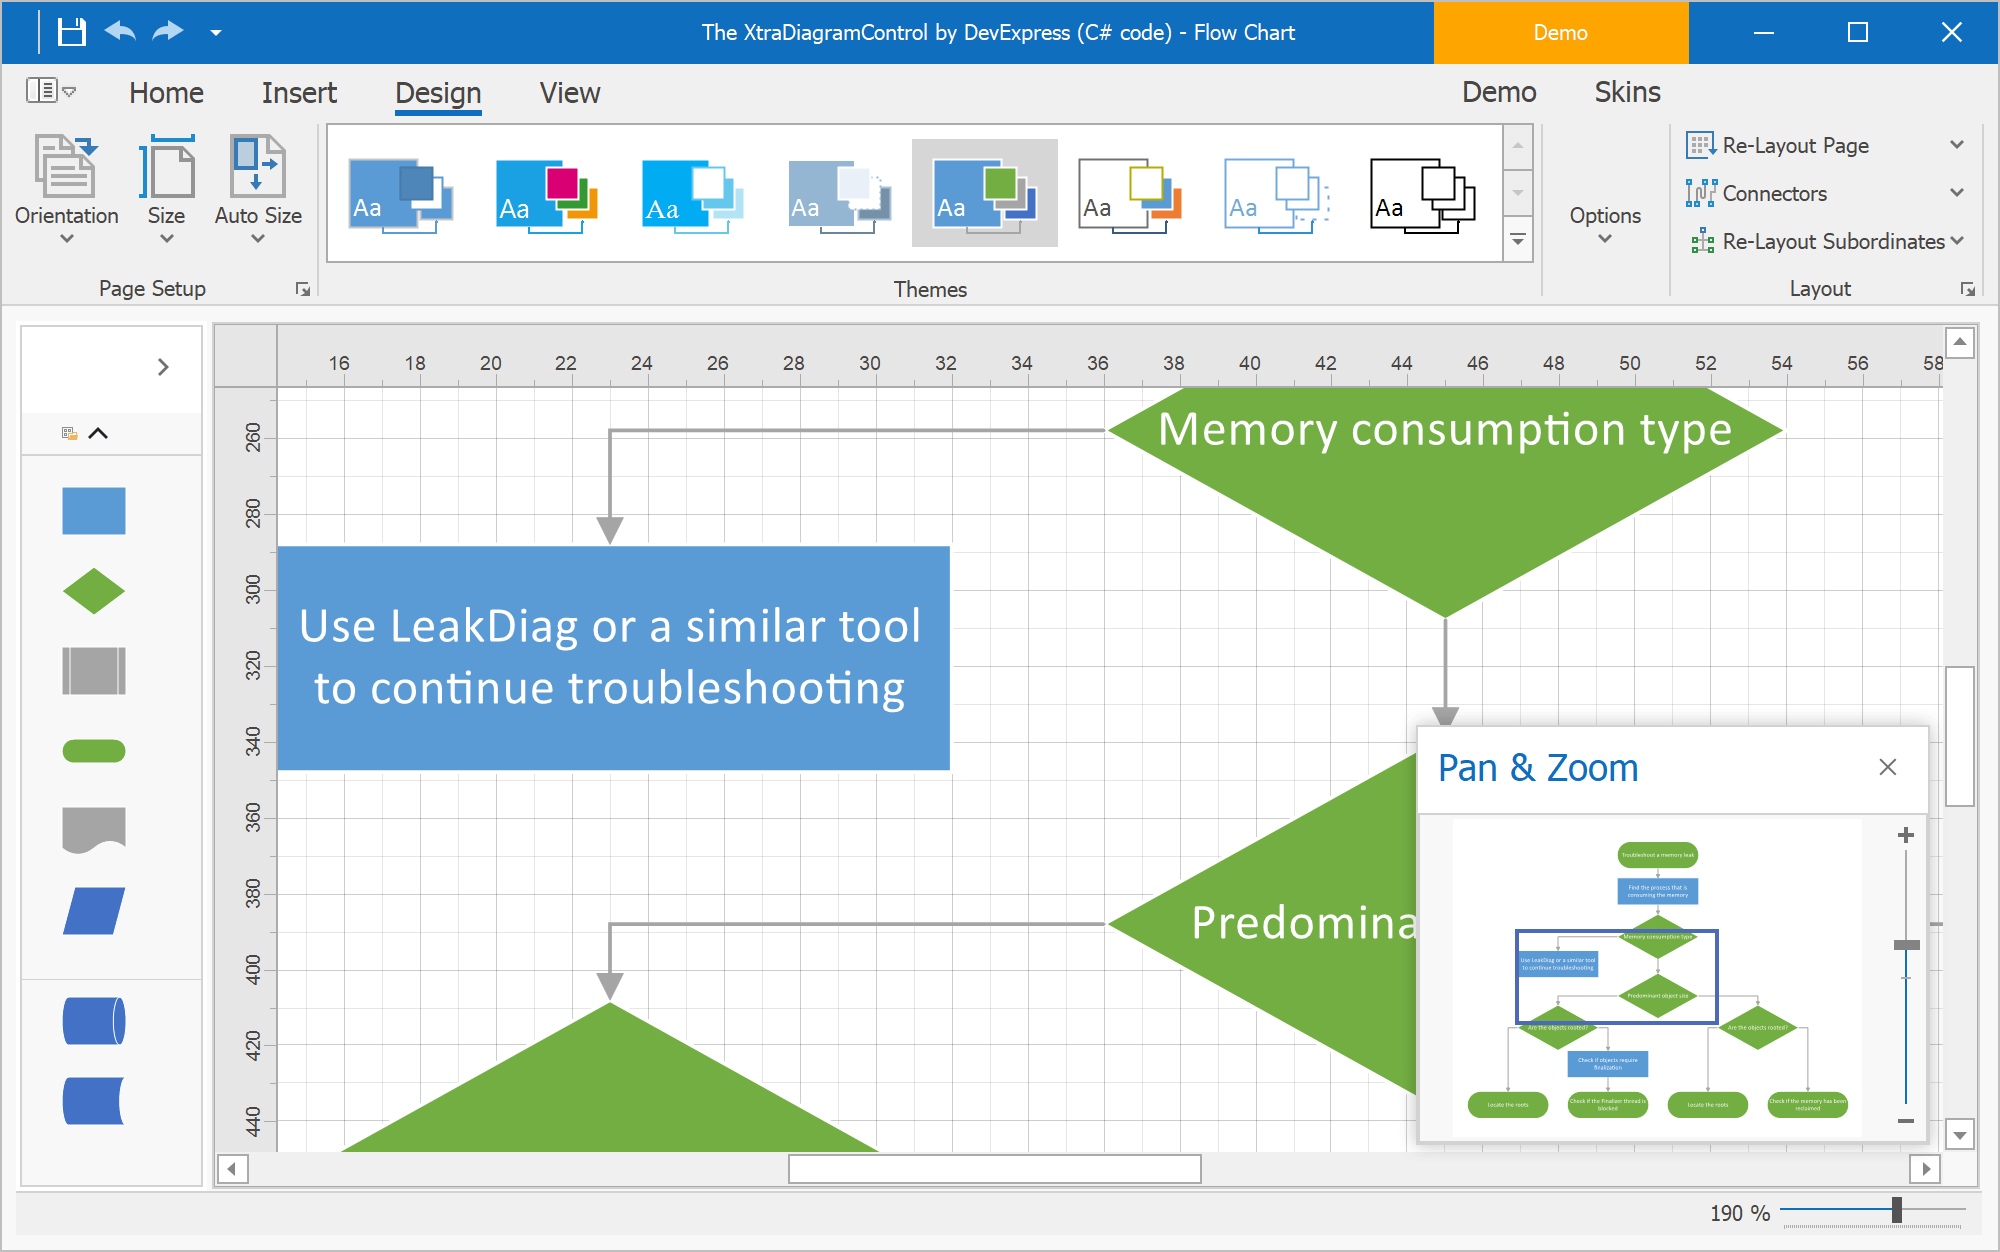Screen dimensions: 2000x1252
Task: Open the View ribbon tab
Action: point(569,93)
